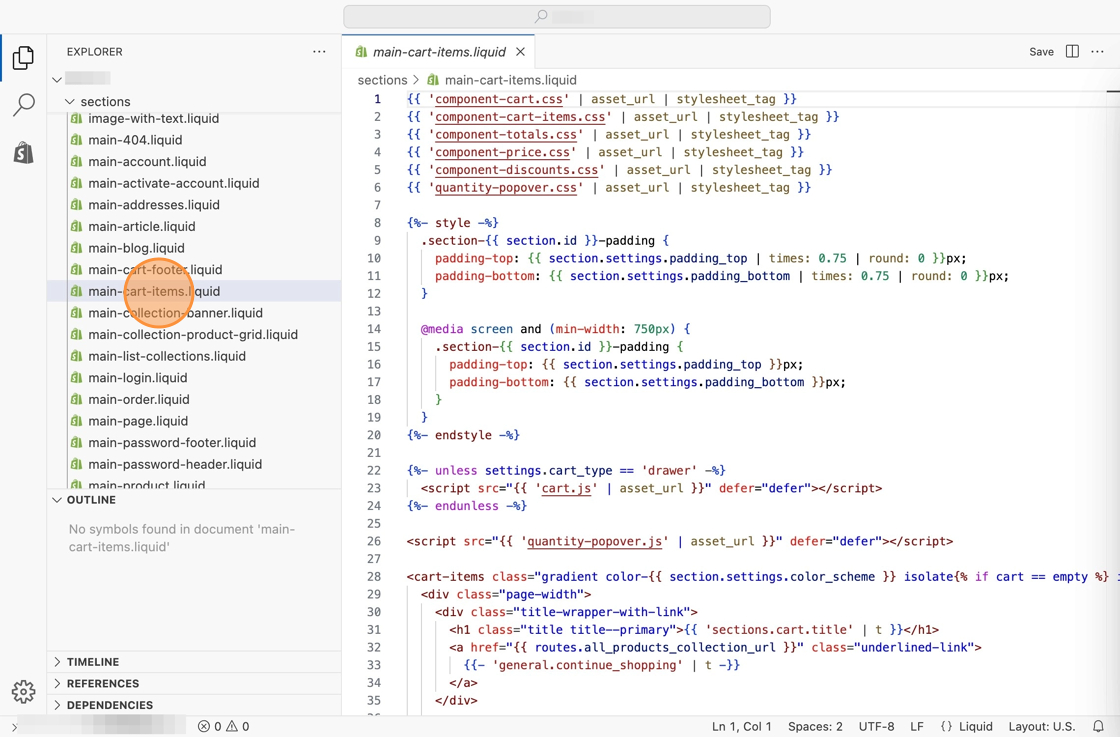Close the main-cart-items.liquid tab
The image size is (1120, 737).
pos(521,52)
